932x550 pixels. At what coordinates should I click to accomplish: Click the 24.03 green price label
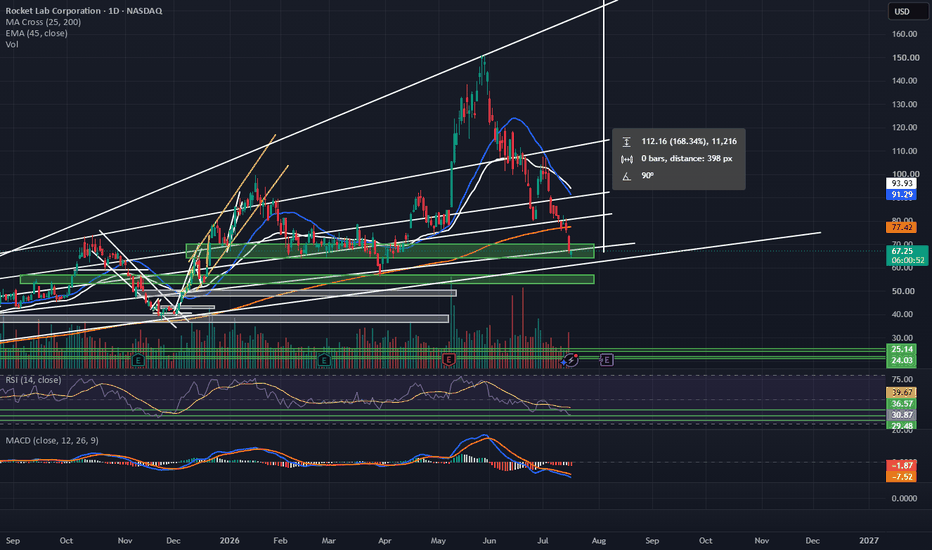click(x=901, y=360)
